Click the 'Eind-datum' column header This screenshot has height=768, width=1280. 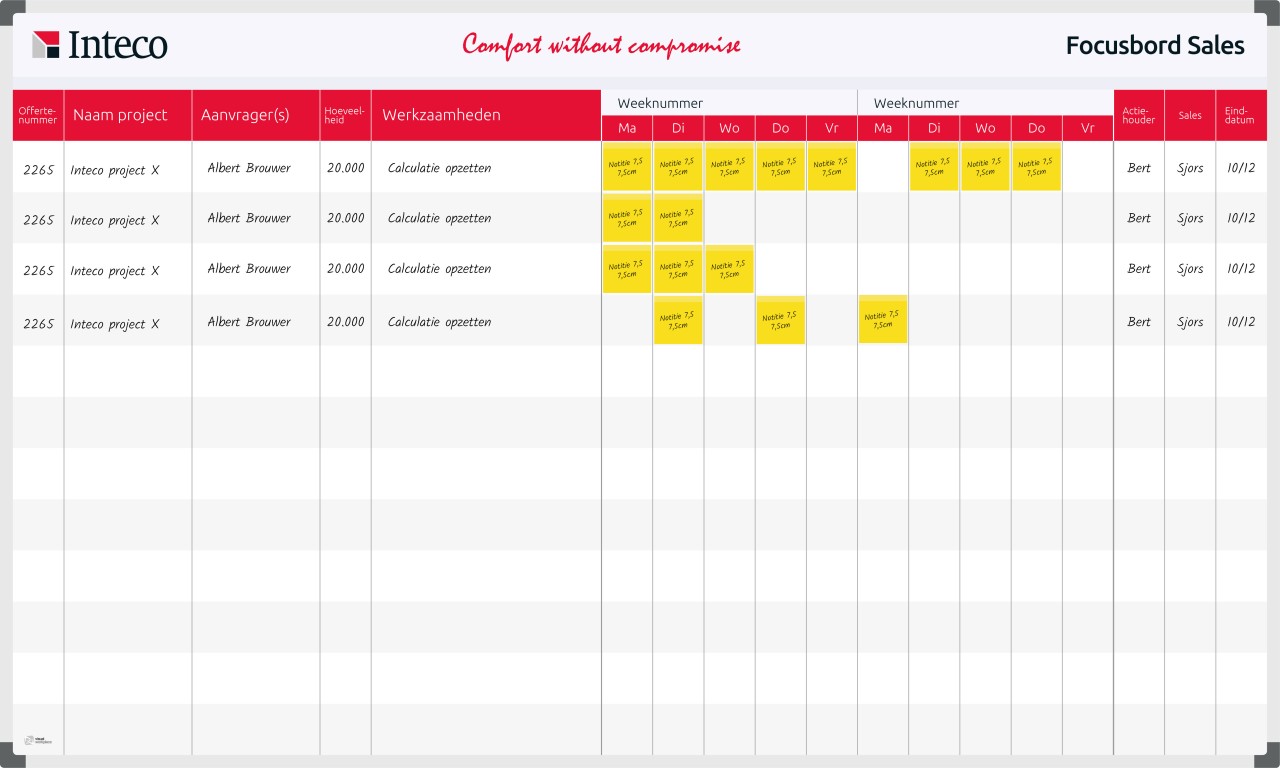click(1240, 115)
